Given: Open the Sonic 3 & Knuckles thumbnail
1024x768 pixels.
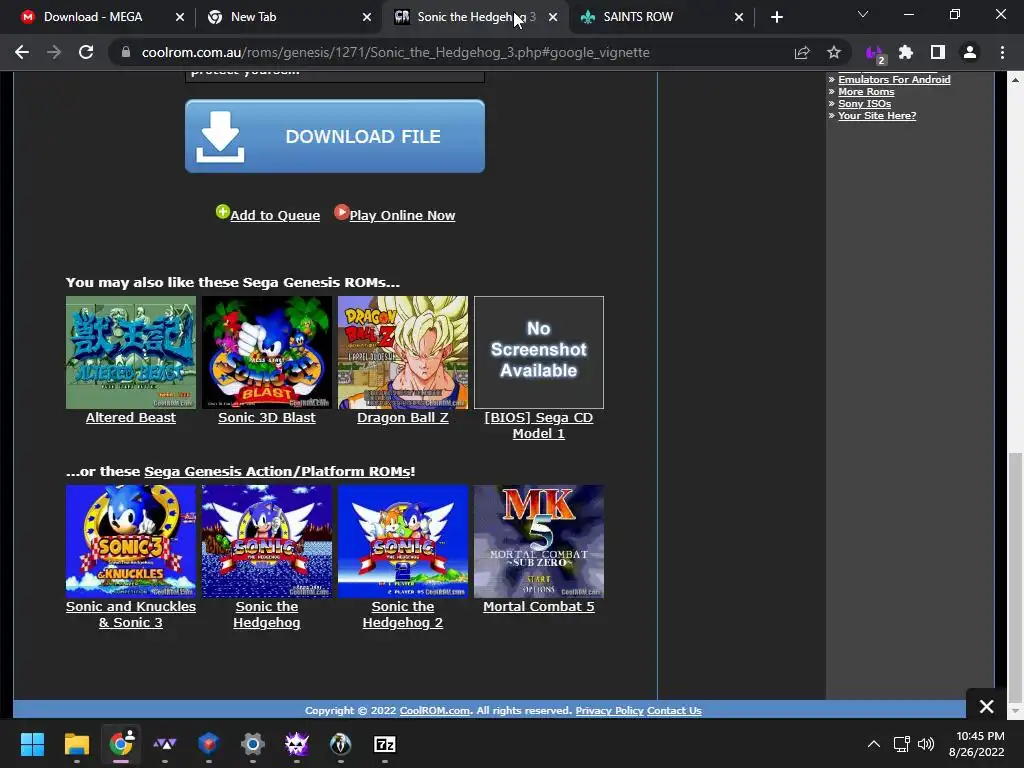Looking at the screenshot, I should pyautogui.click(x=131, y=541).
